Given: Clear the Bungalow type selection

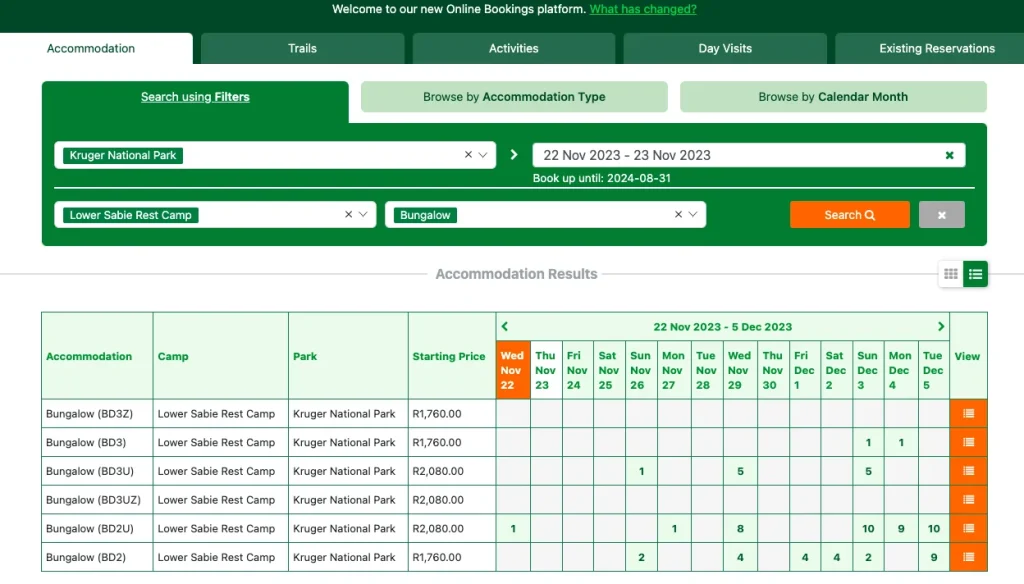Looking at the screenshot, I should (678, 214).
